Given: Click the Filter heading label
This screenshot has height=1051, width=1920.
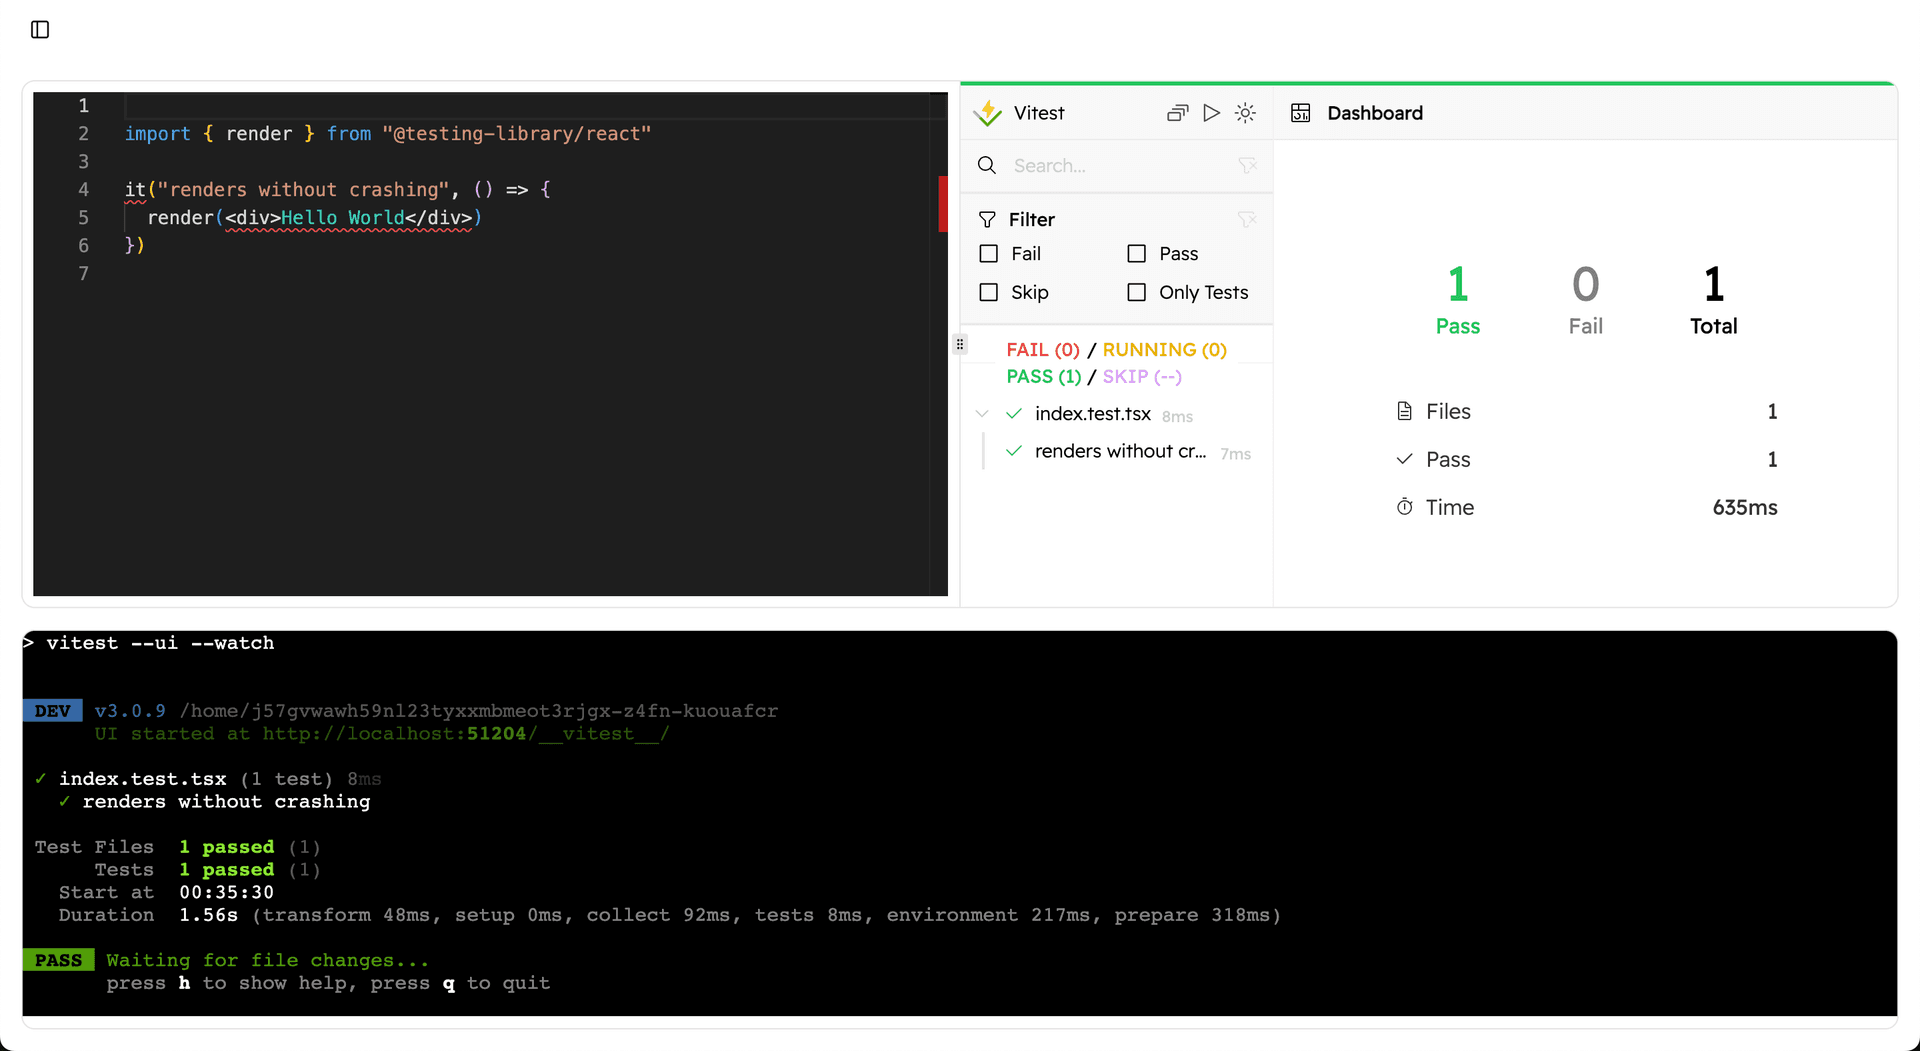Looking at the screenshot, I should [x=1032, y=219].
